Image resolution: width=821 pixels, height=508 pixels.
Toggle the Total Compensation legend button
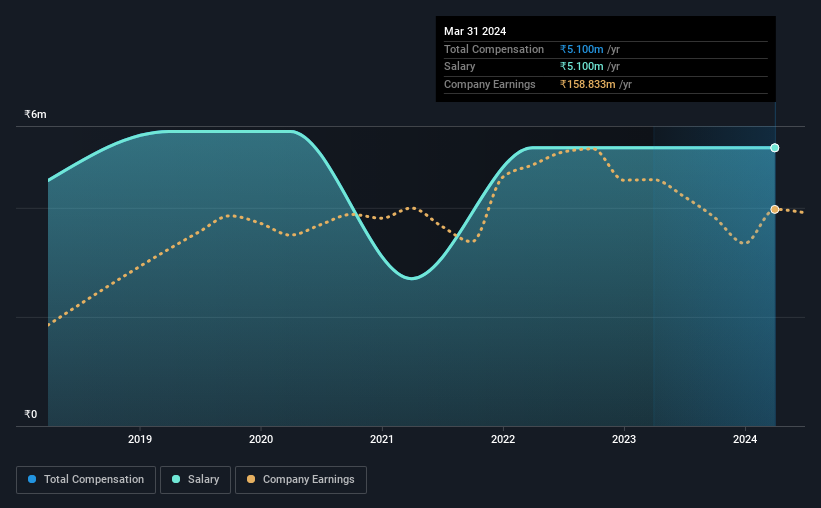pos(86,480)
